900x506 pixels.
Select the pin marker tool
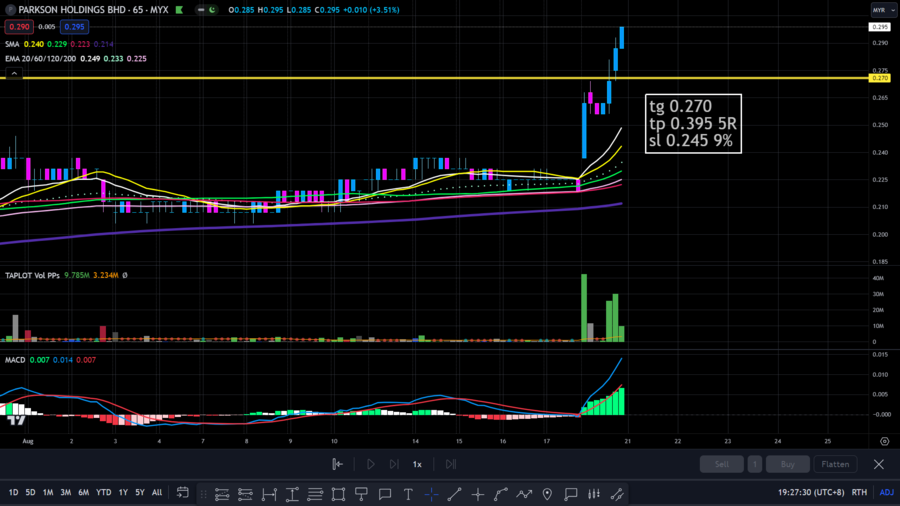pyautogui.click(x=547, y=494)
